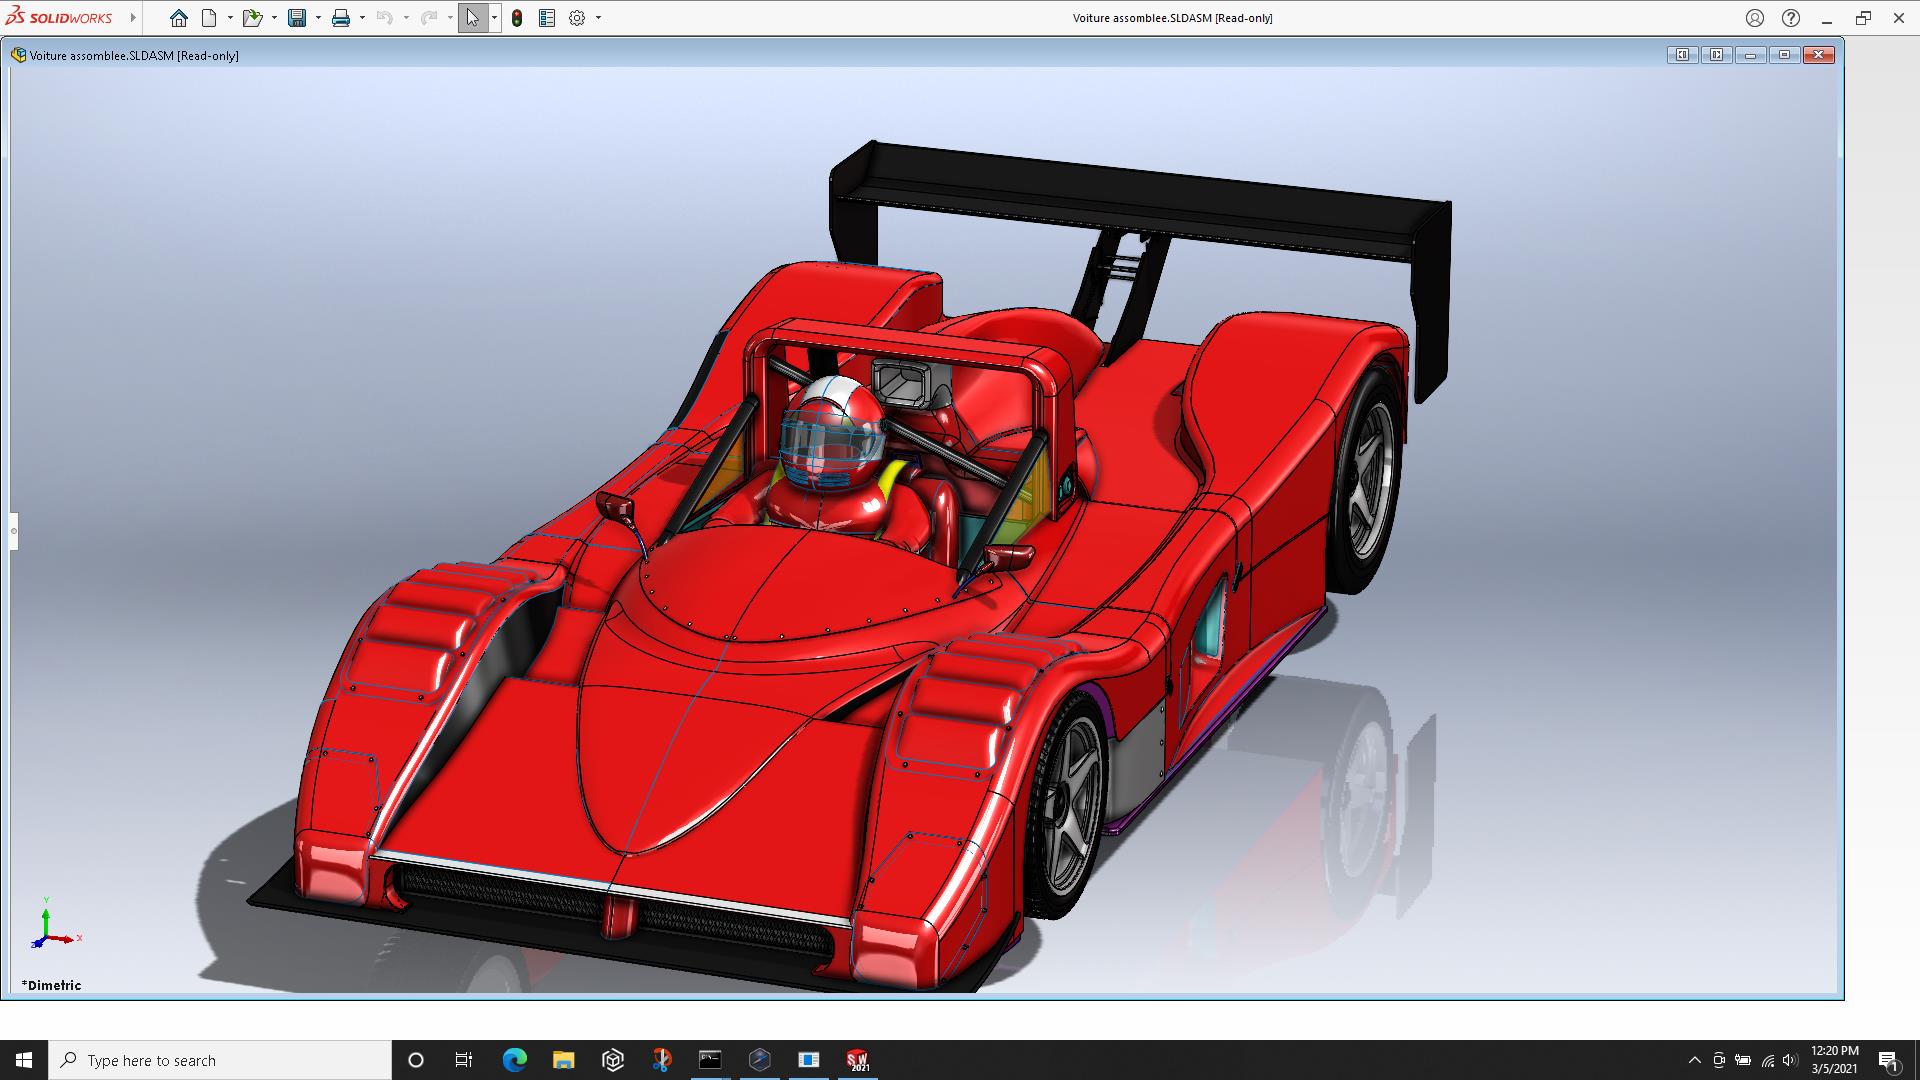Activate the Select cursor tool
Screen dimensions: 1920x1080
tap(472, 18)
